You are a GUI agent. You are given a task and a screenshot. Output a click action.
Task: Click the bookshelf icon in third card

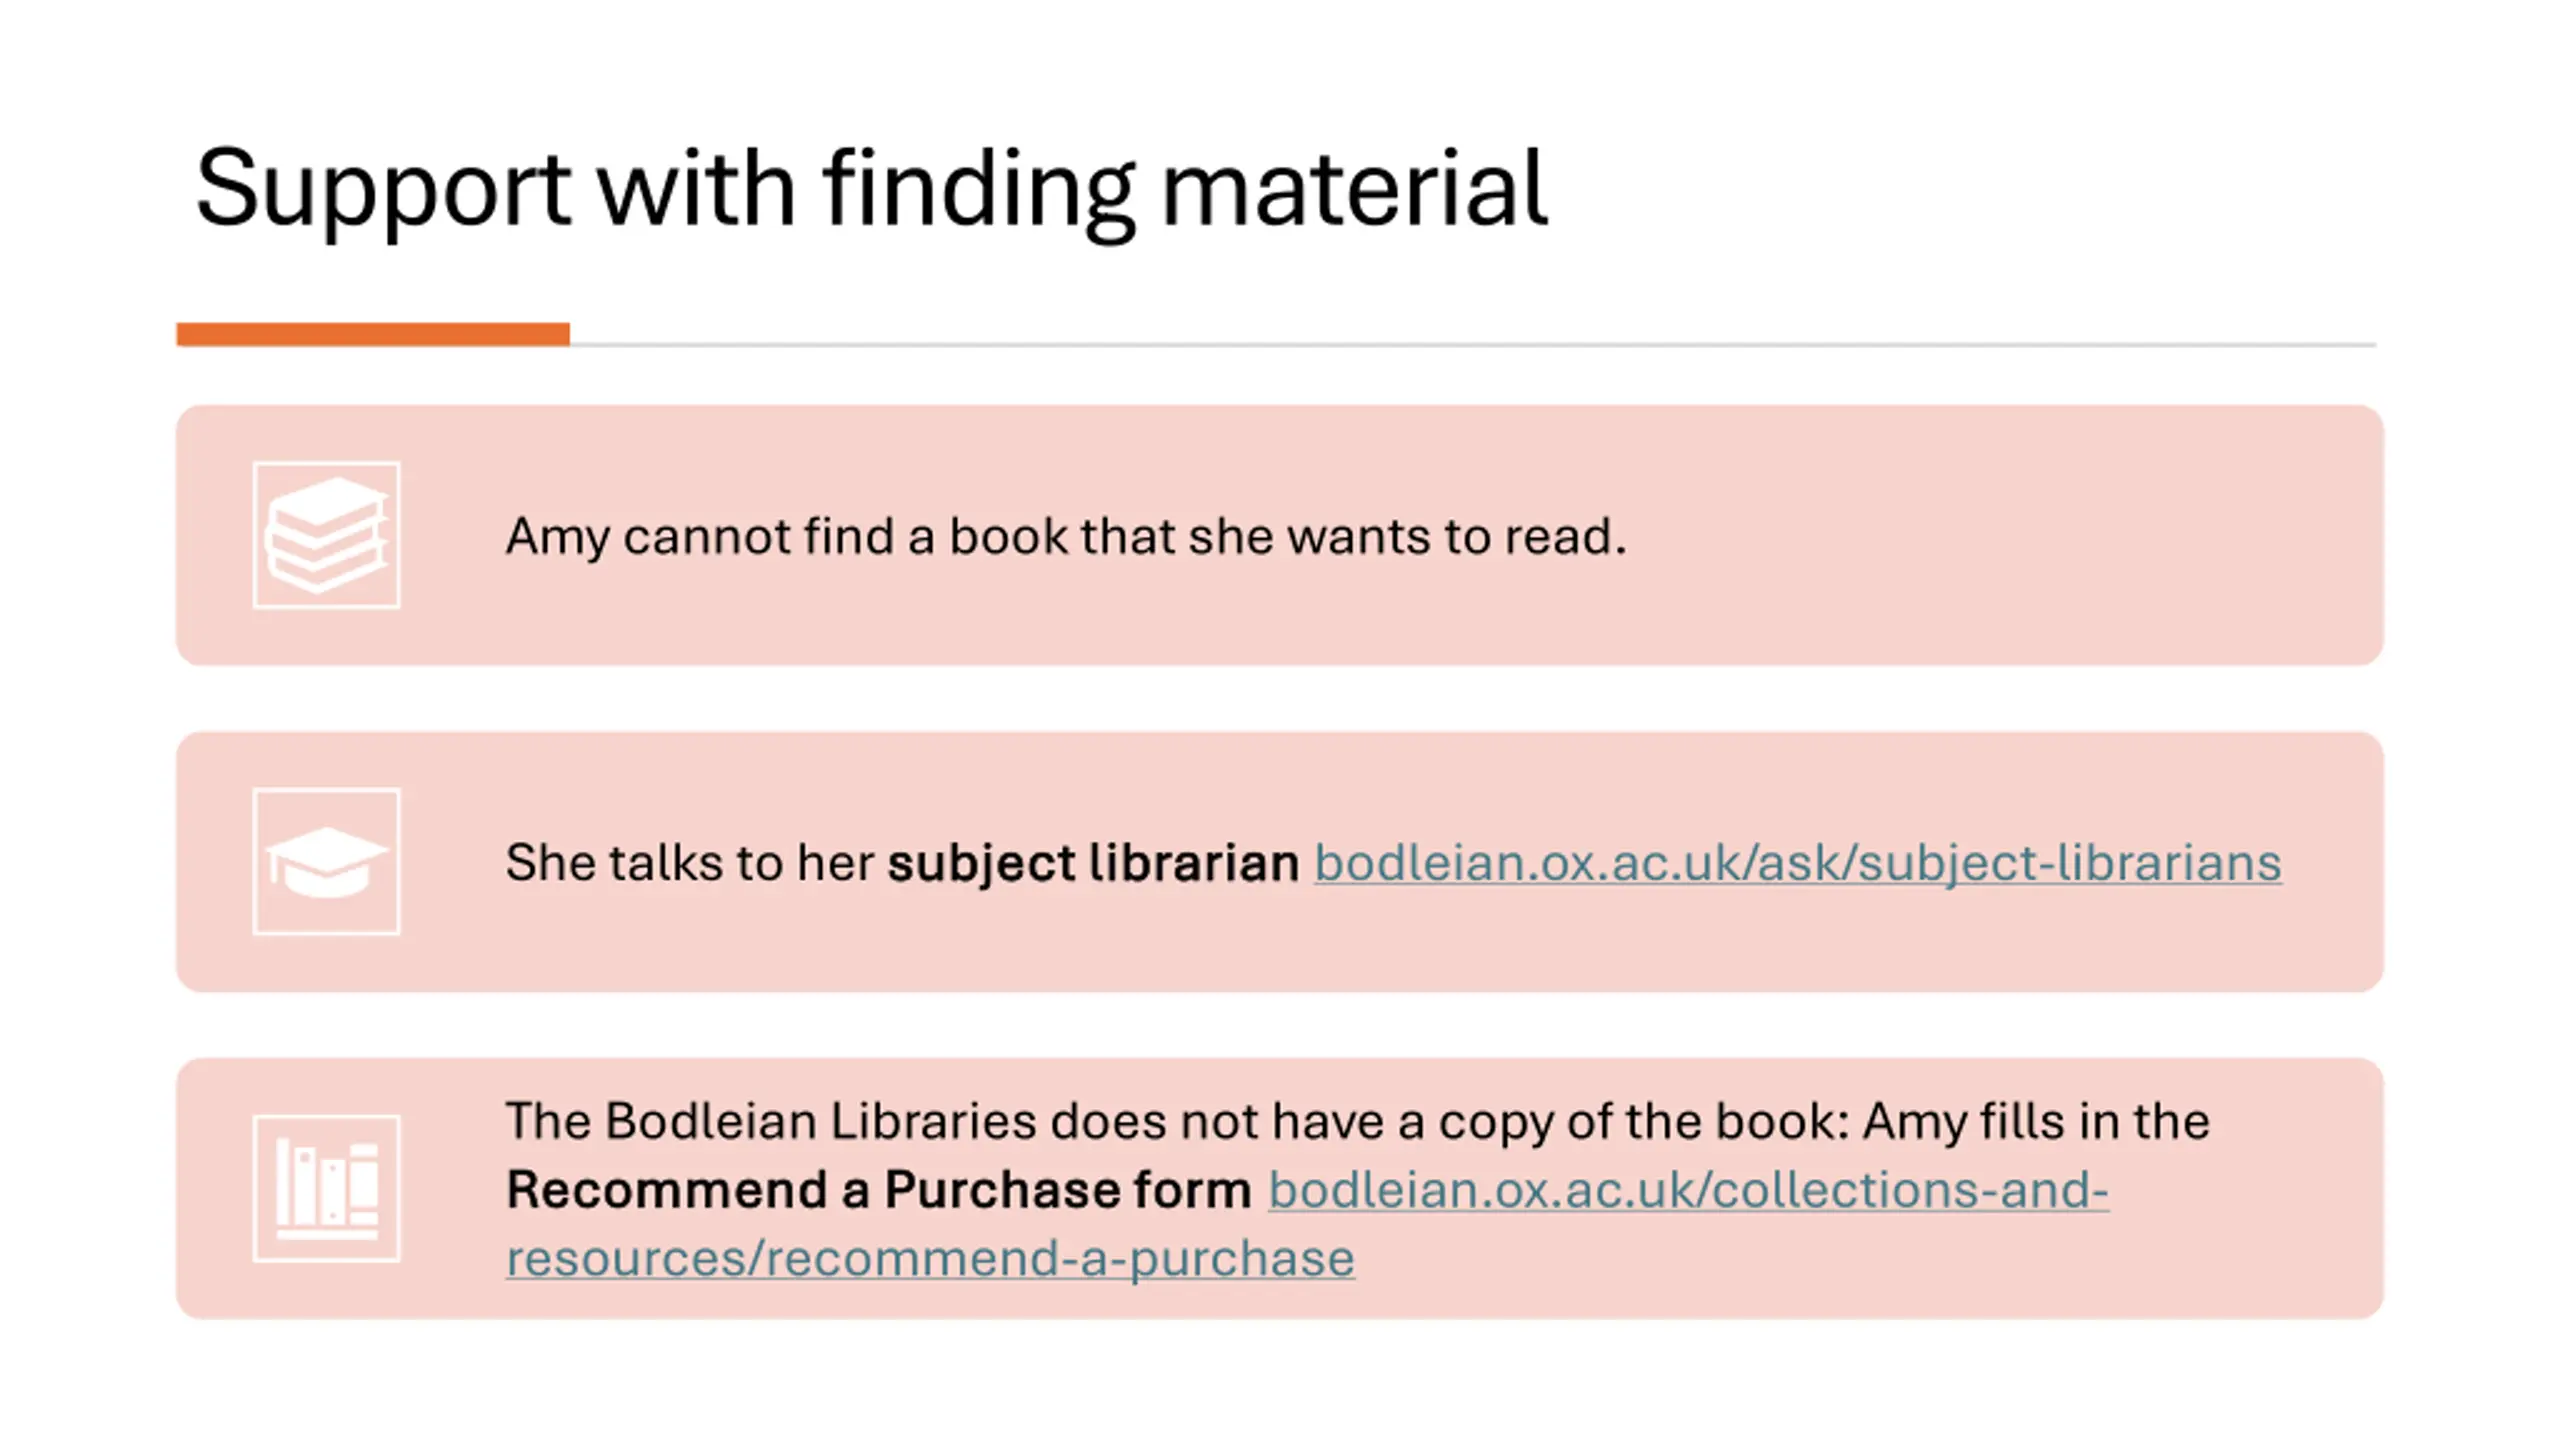point(326,1188)
